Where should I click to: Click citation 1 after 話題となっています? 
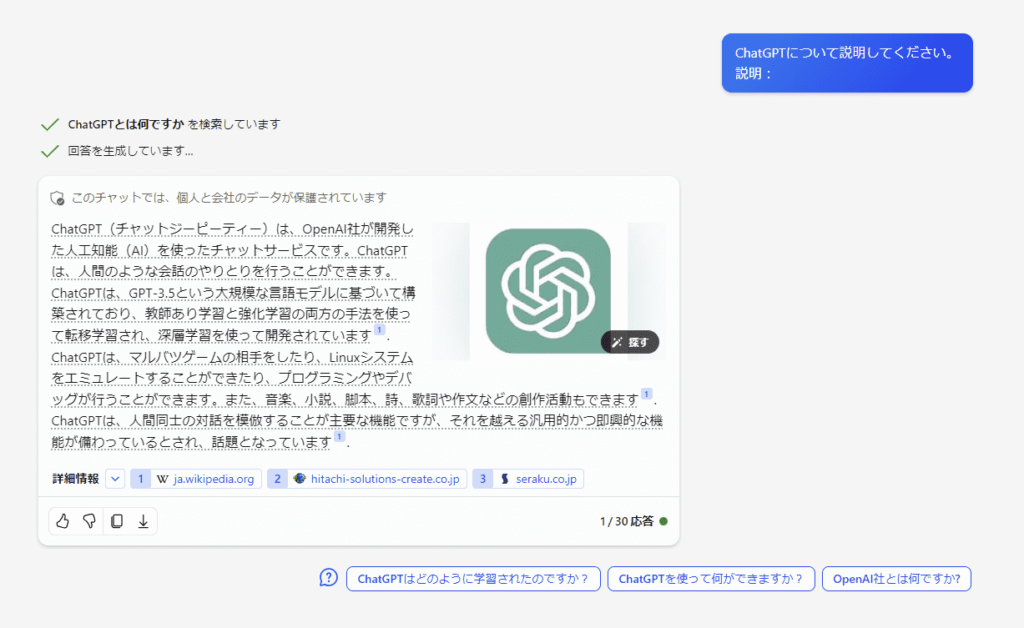click(x=340, y=436)
